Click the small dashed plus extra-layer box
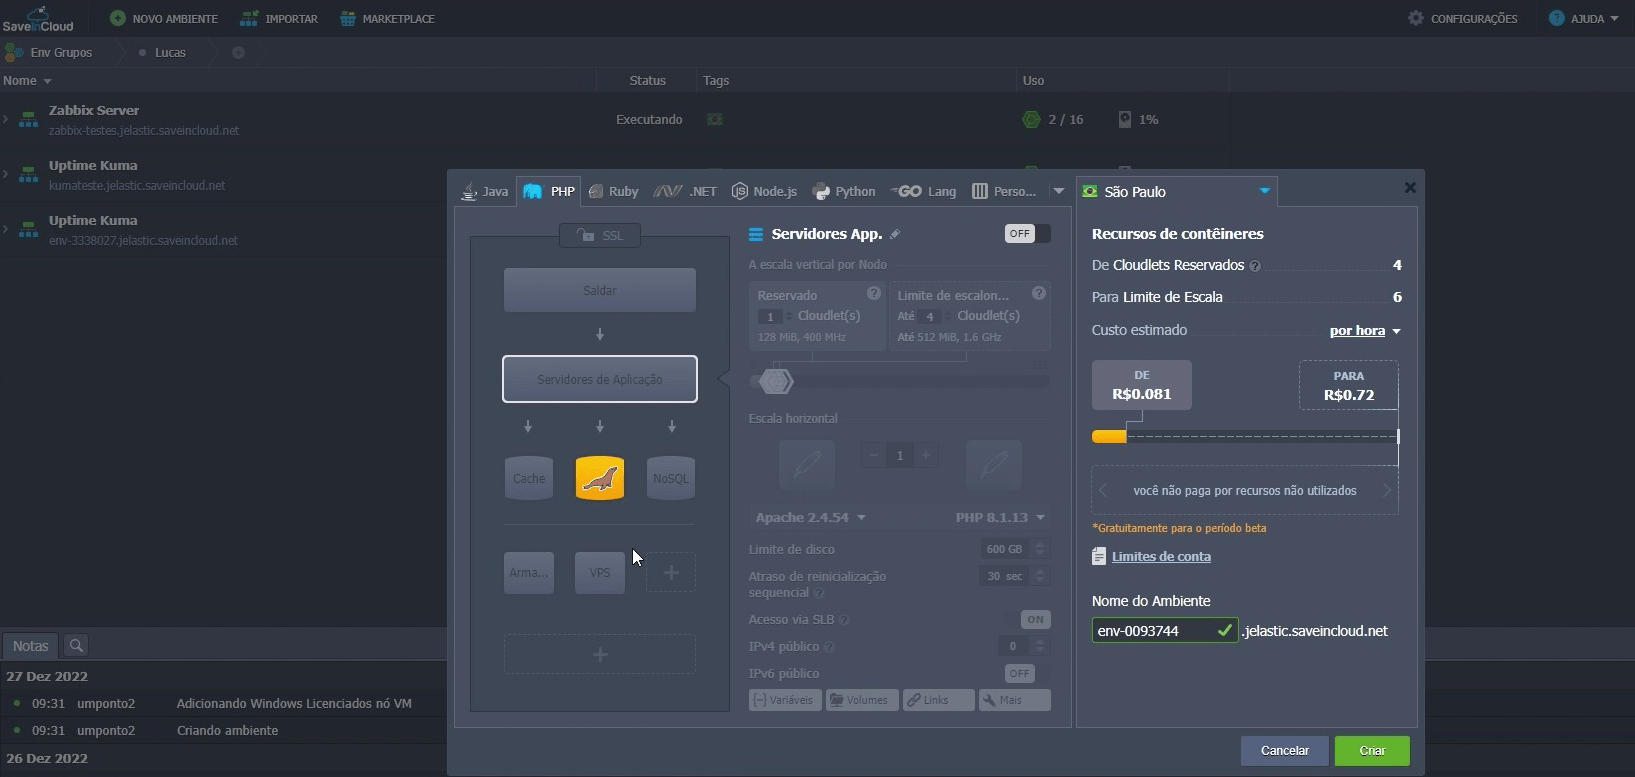 pos(671,572)
